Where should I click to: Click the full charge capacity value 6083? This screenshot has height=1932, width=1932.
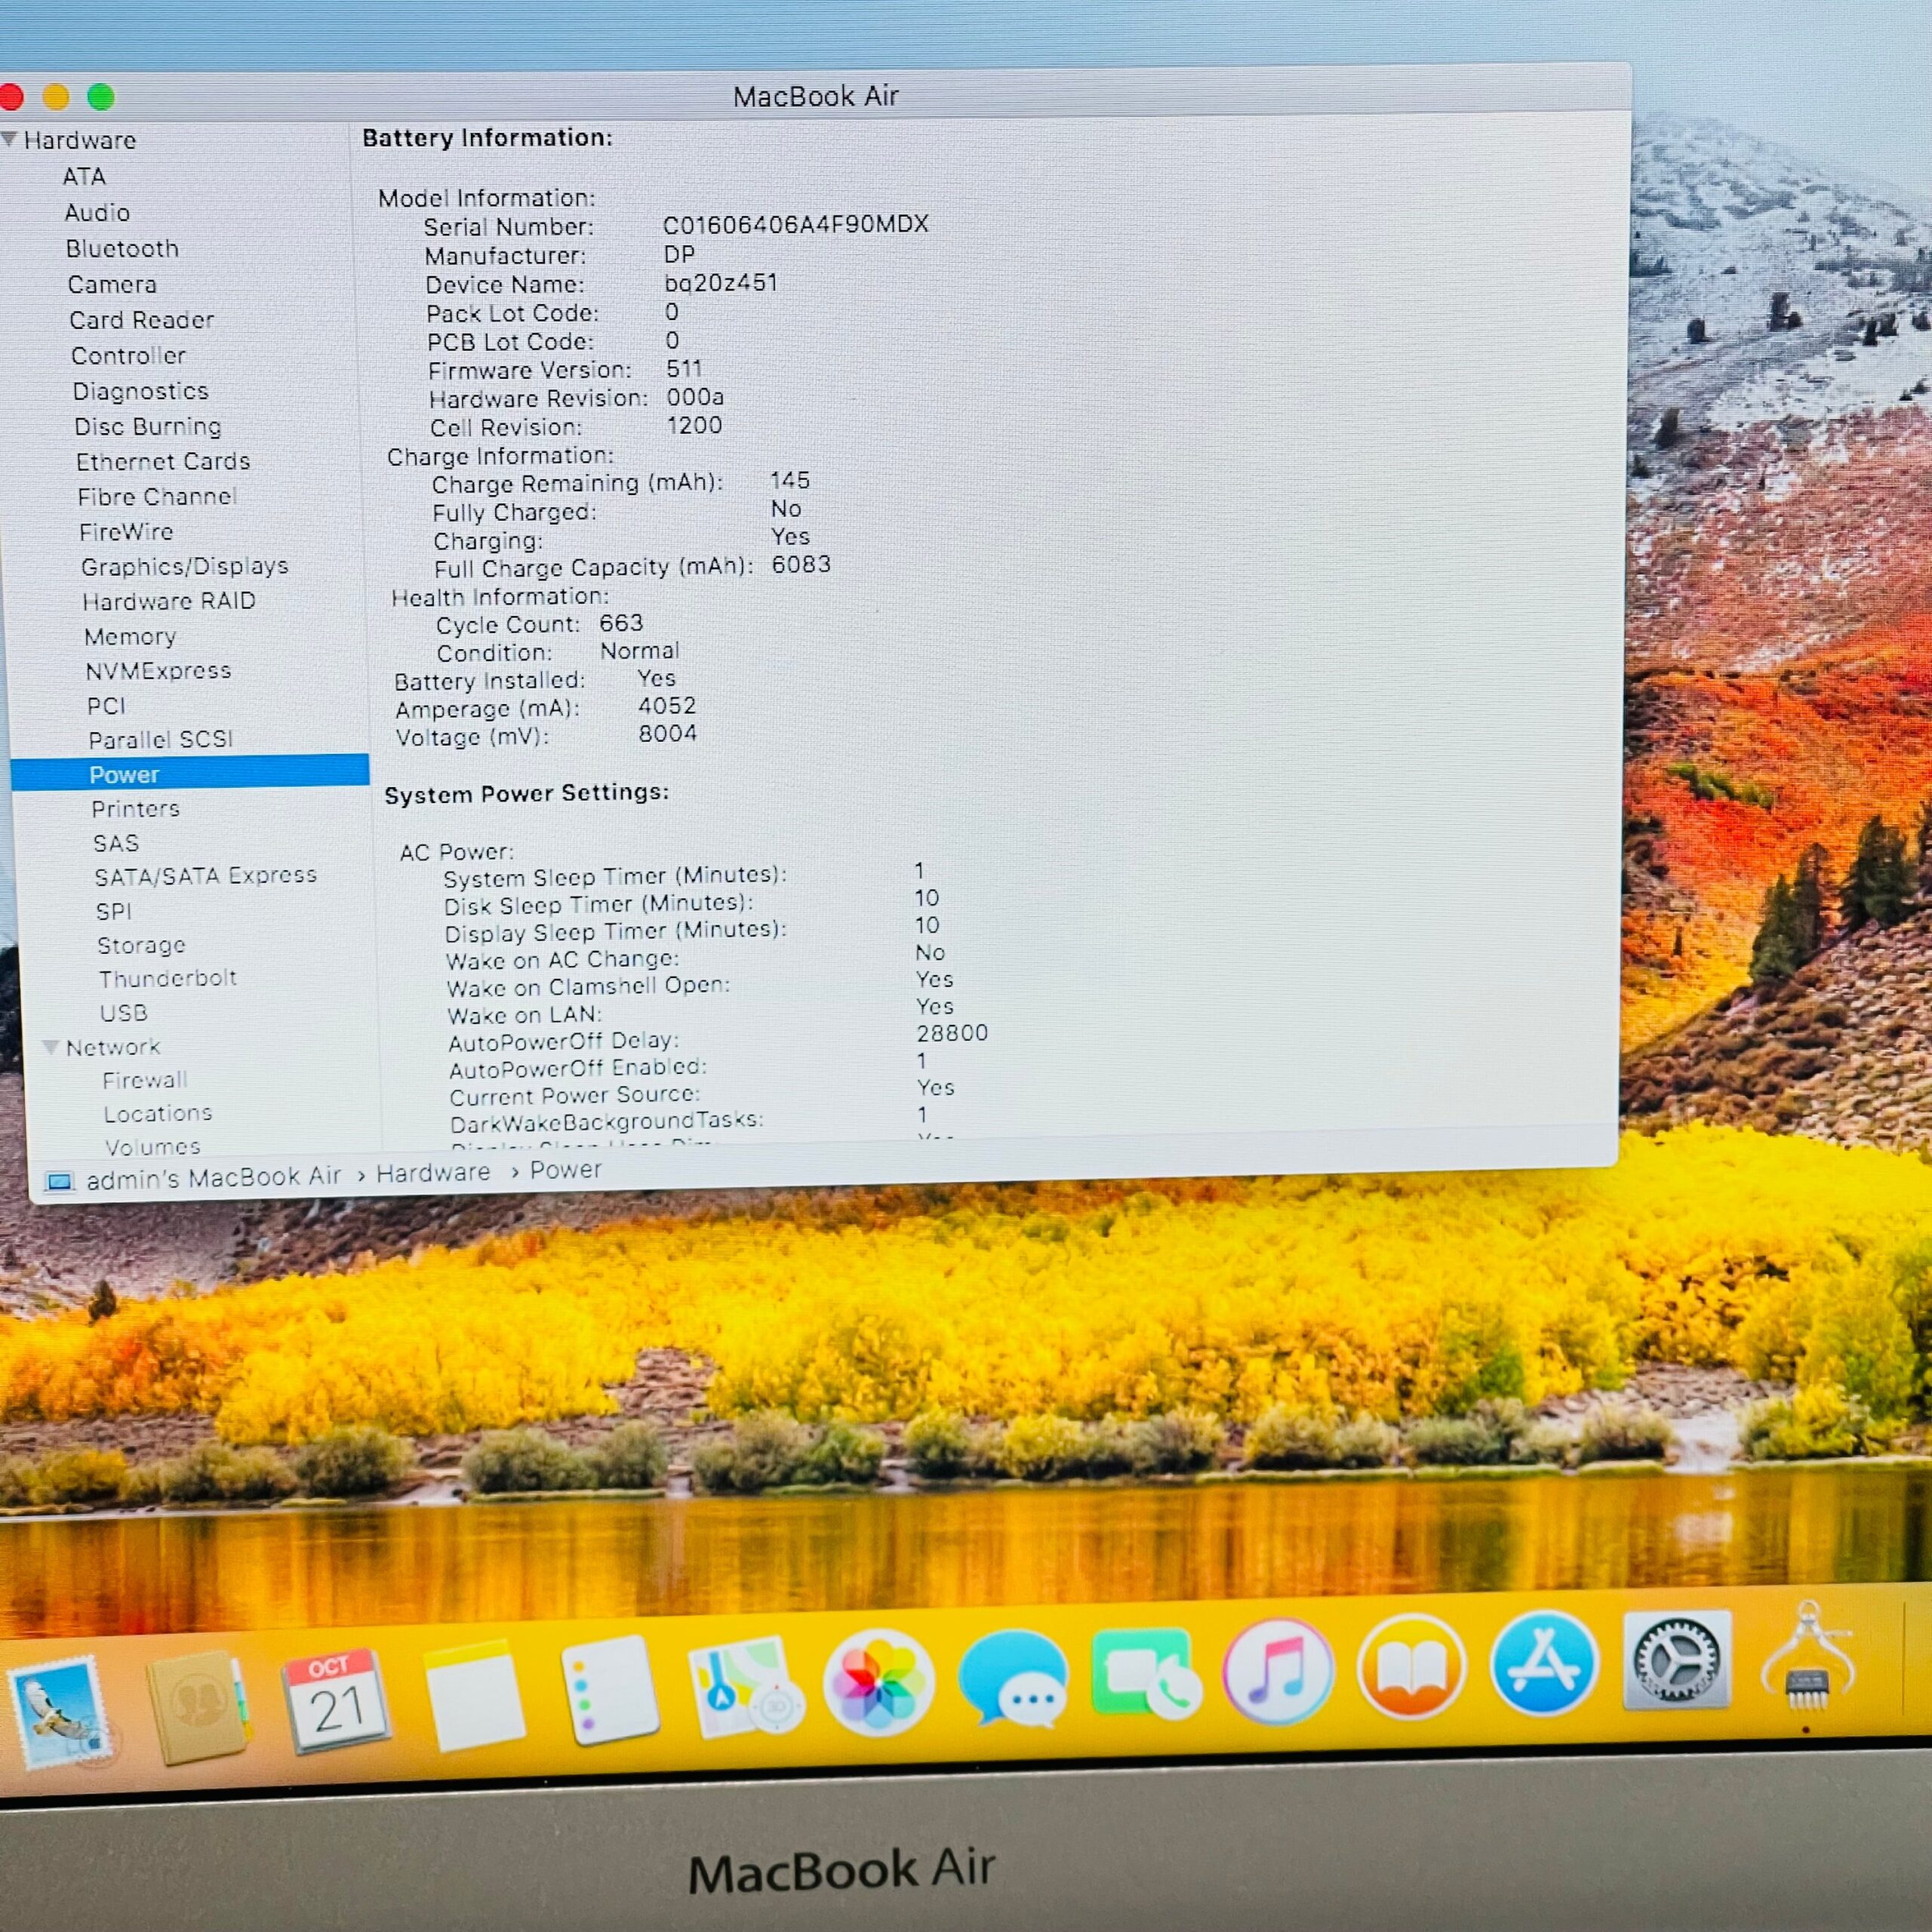801,565
